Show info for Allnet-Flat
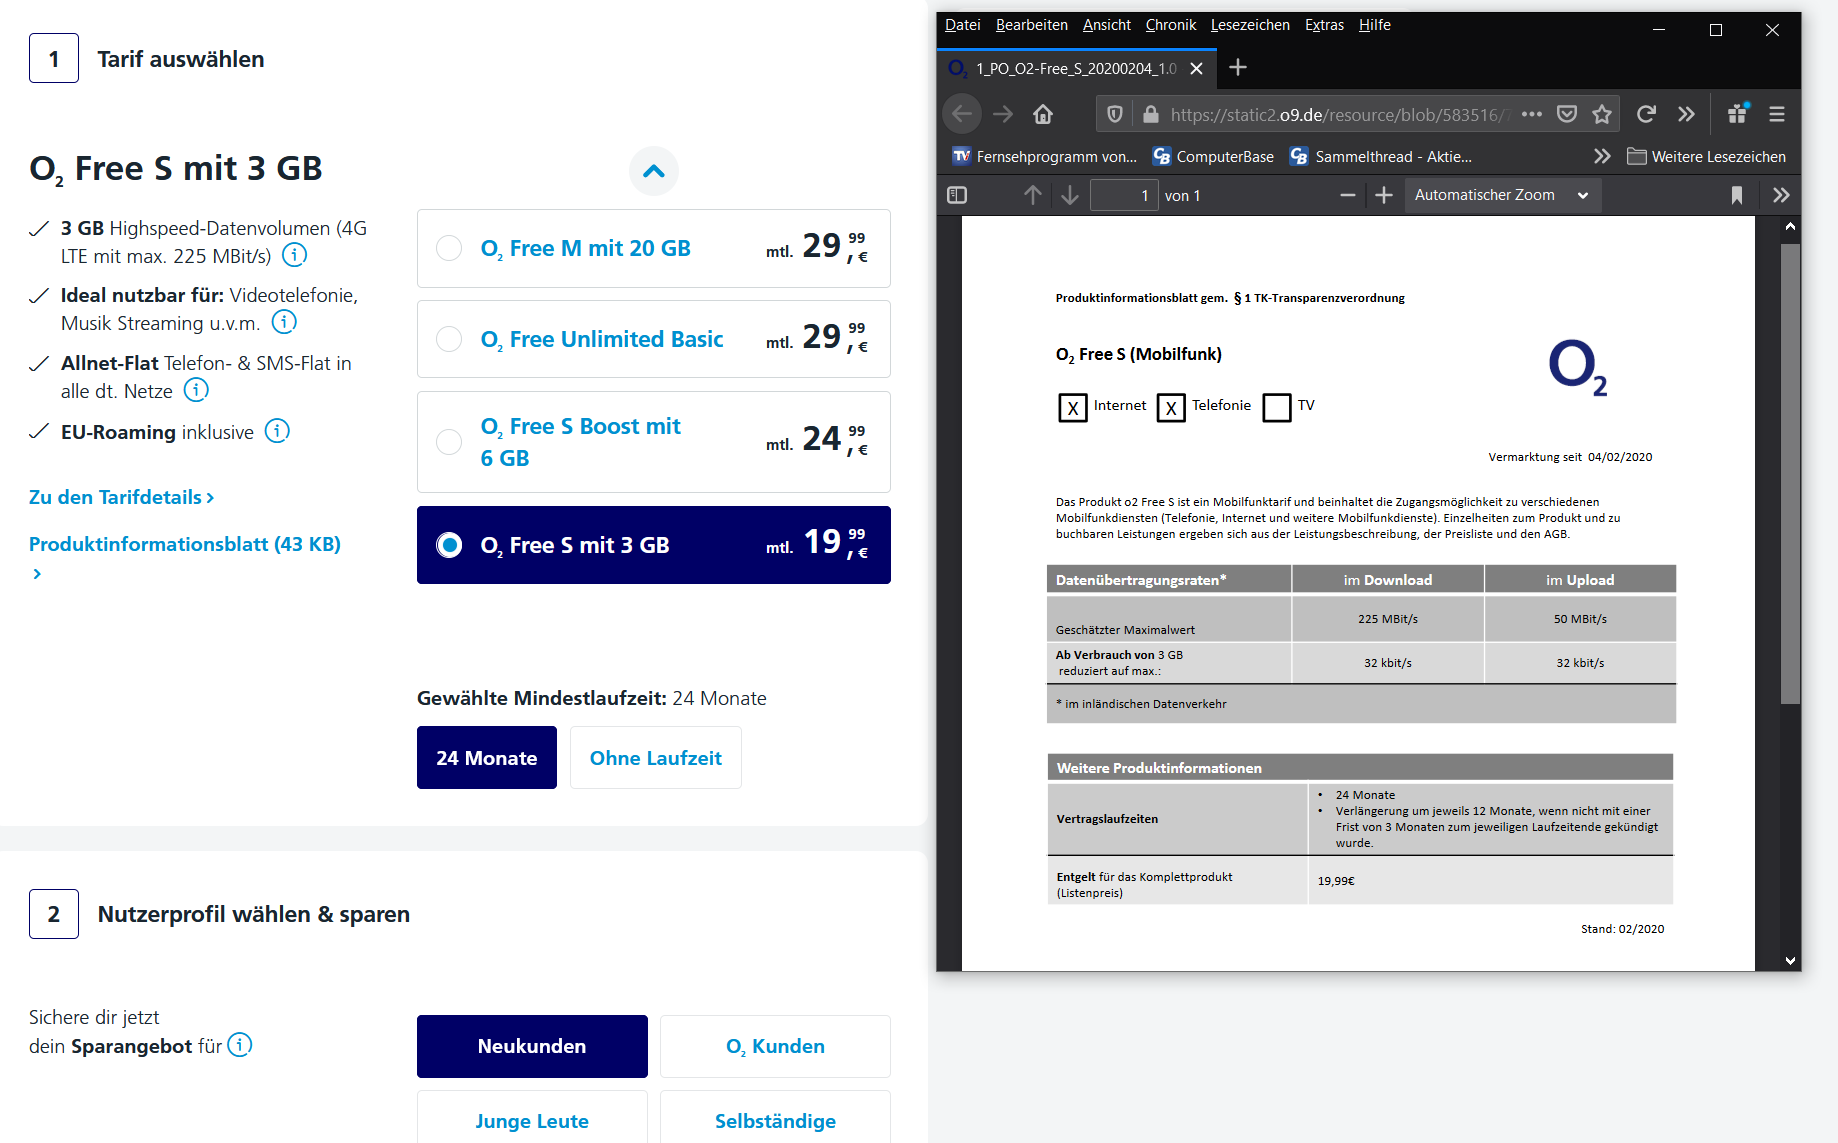The width and height of the screenshot is (1838, 1143). [196, 390]
